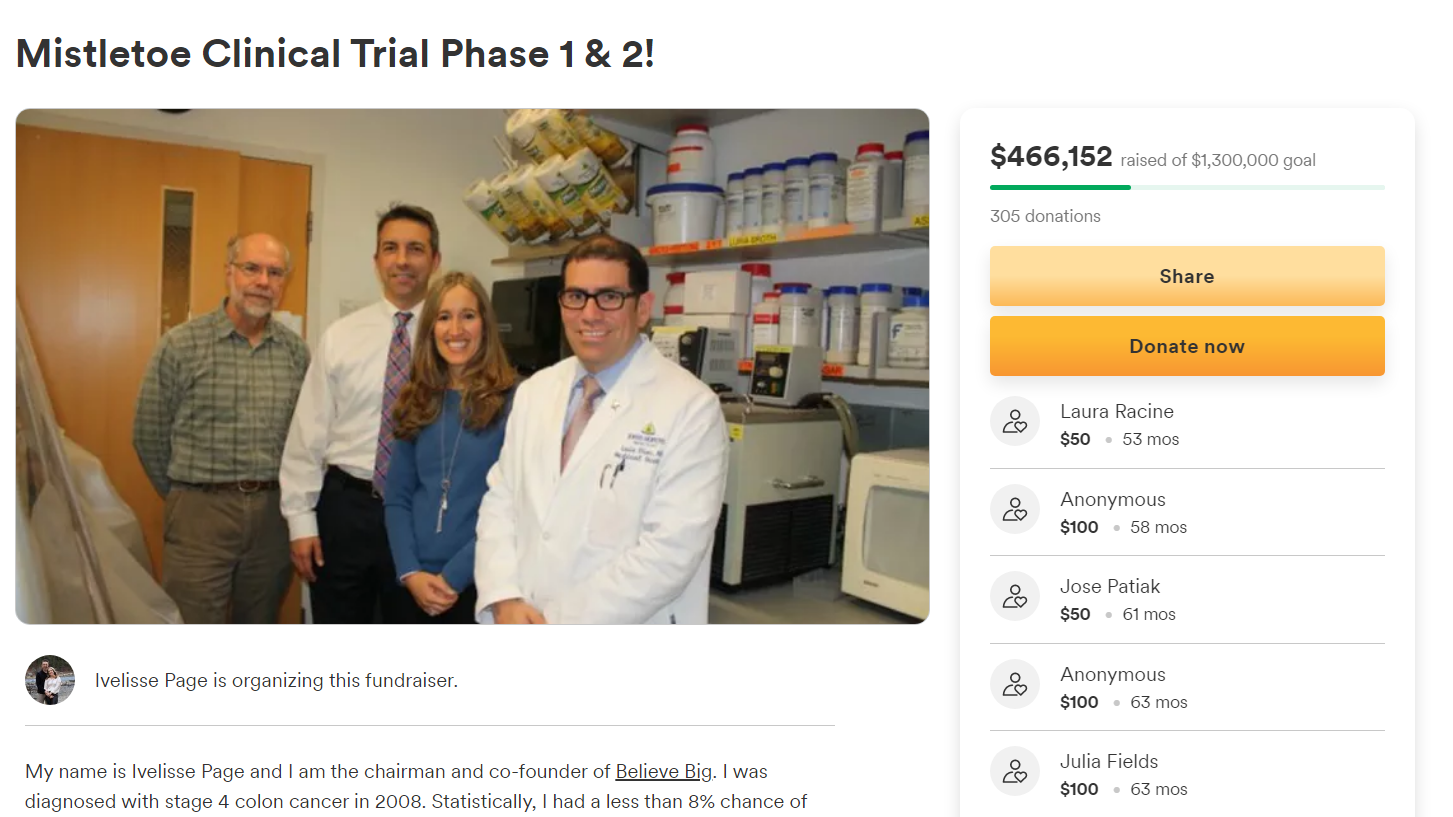The height and width of the screenshot is (817, 1453).
Task: Click donor icon beside Anonymous 58 mos donation
Action: pos(1015,509)
